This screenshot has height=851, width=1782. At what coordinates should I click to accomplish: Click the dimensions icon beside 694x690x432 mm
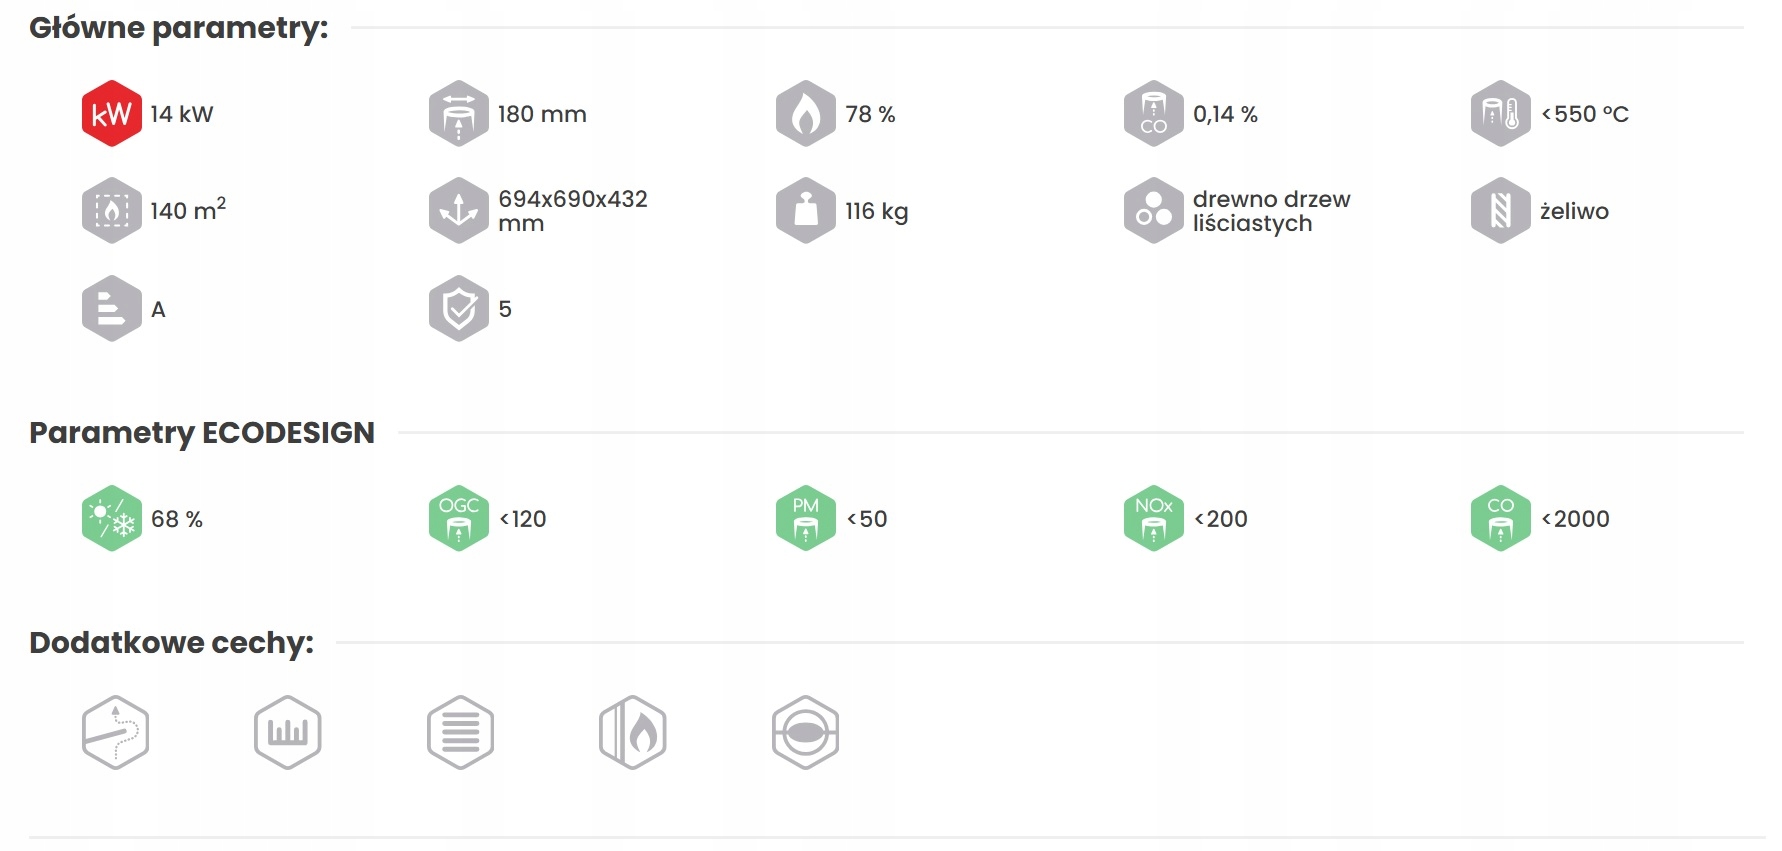point(458,211)
